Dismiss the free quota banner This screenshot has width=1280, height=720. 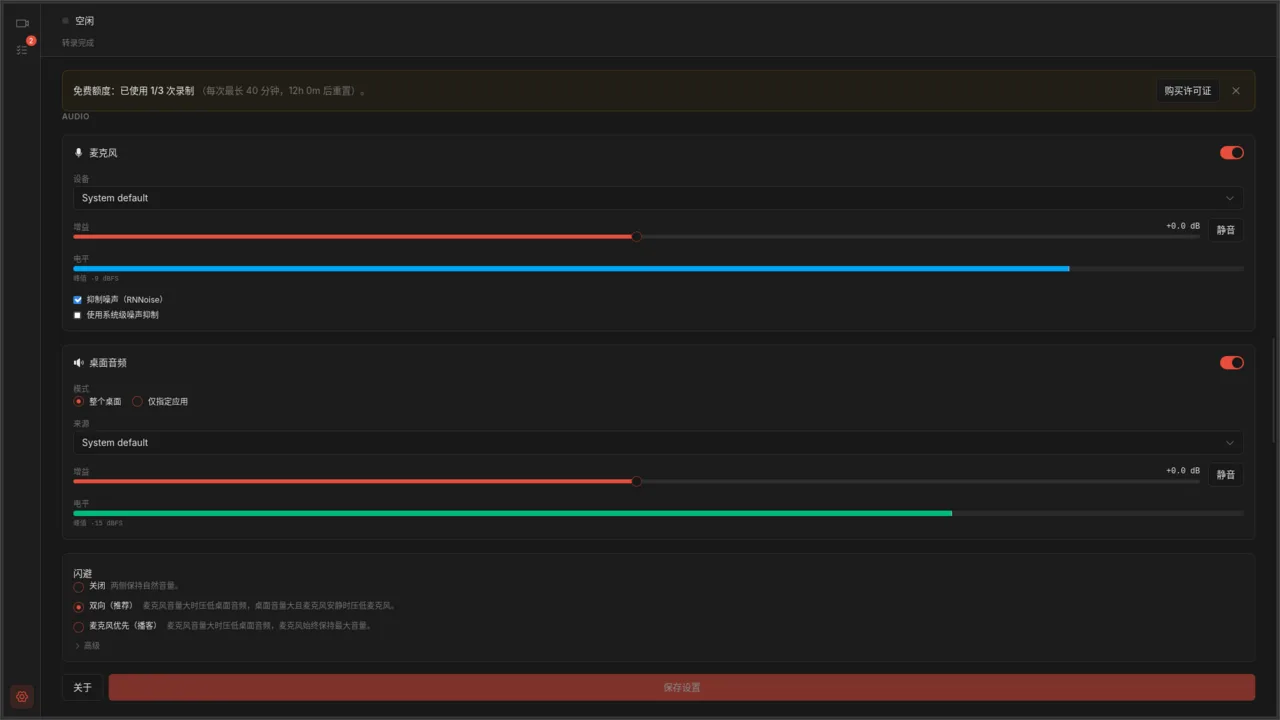coord(1236,91)
